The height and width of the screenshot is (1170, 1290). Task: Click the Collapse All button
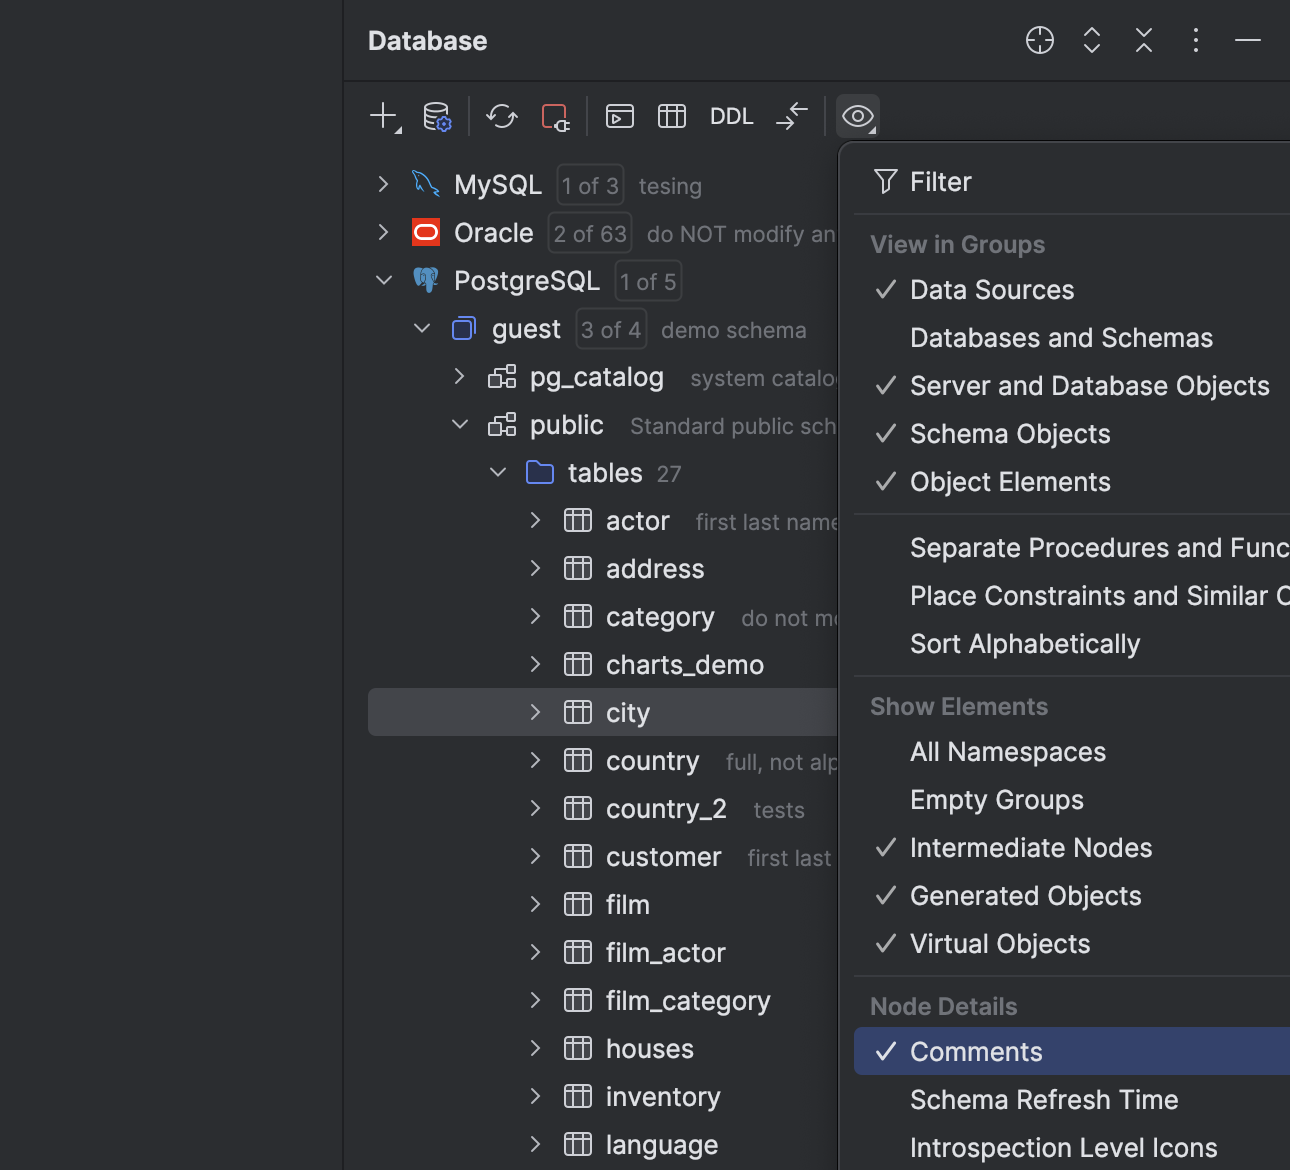click(x=1143, y=40)
